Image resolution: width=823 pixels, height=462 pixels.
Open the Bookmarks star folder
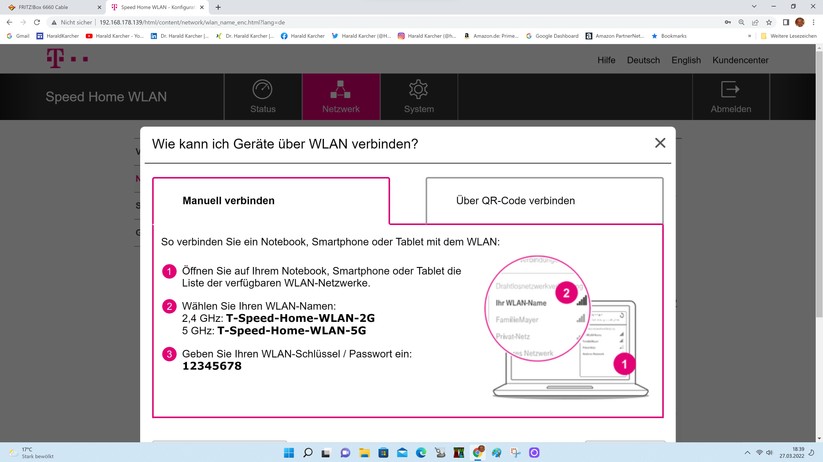click(669, 36)
